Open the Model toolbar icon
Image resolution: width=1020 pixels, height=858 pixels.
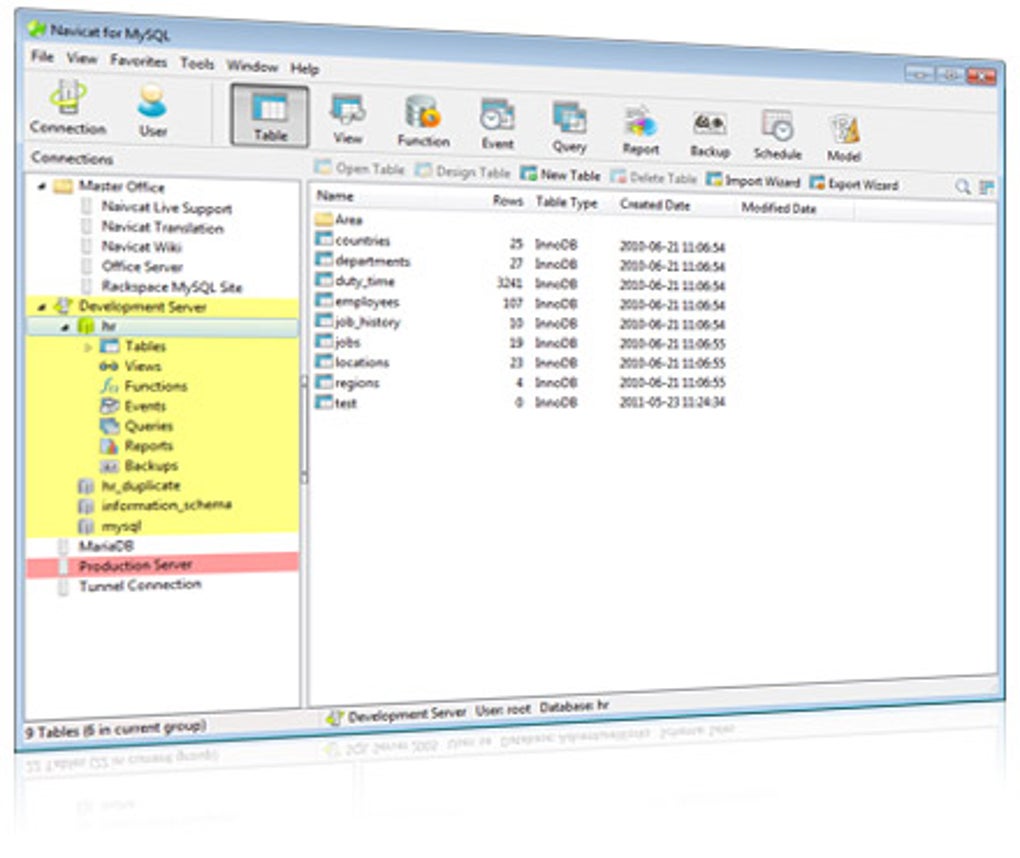844,138
